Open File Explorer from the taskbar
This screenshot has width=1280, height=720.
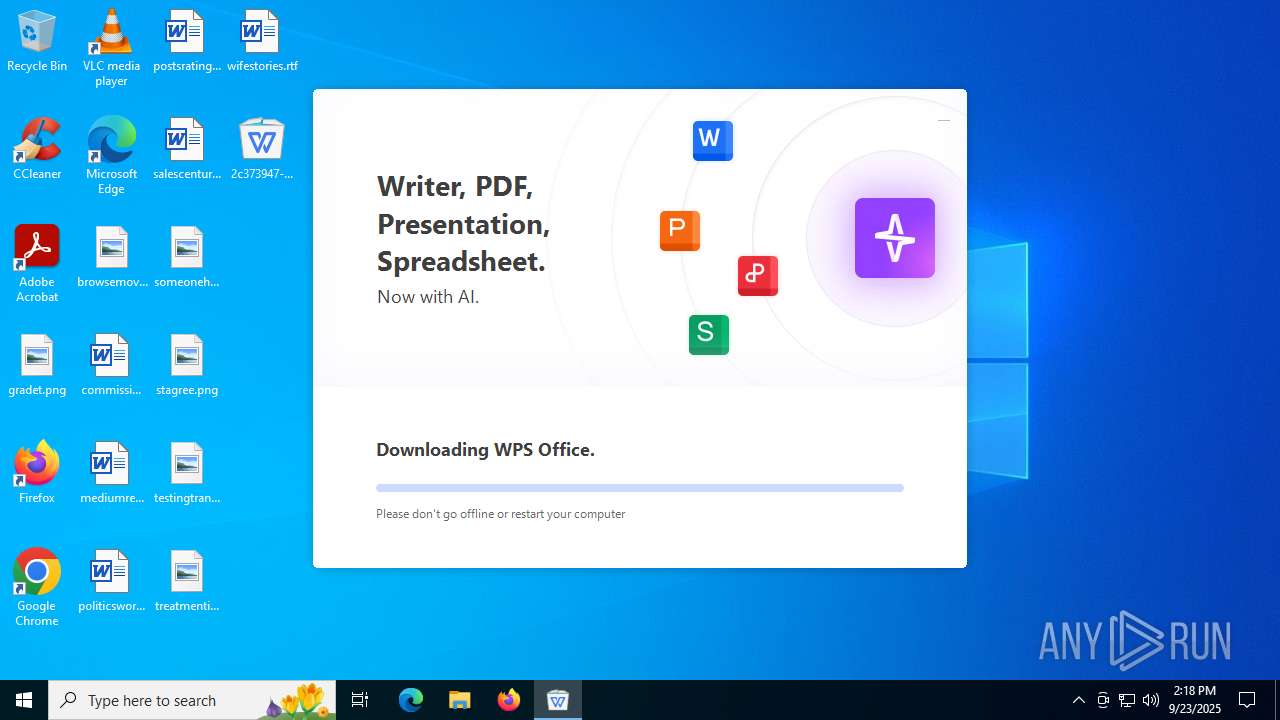460,700
